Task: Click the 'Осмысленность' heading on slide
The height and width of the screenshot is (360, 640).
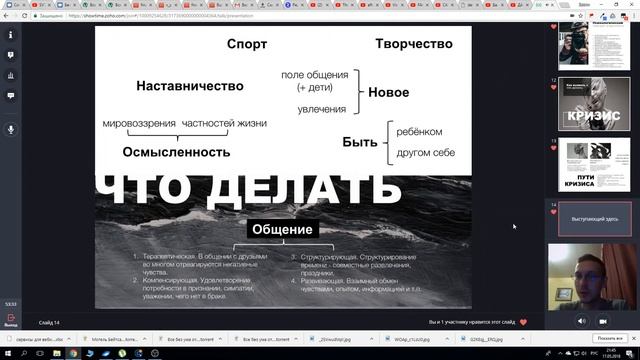Action: [176, 152]
